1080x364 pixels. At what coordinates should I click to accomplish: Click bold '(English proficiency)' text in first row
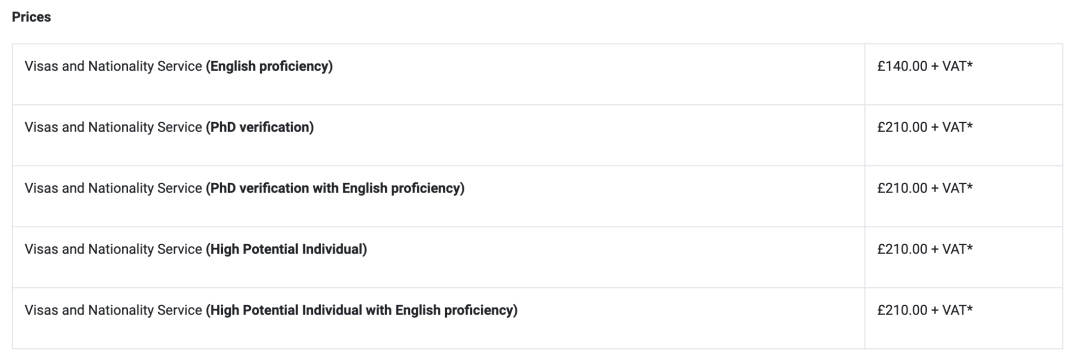(269, 67)
